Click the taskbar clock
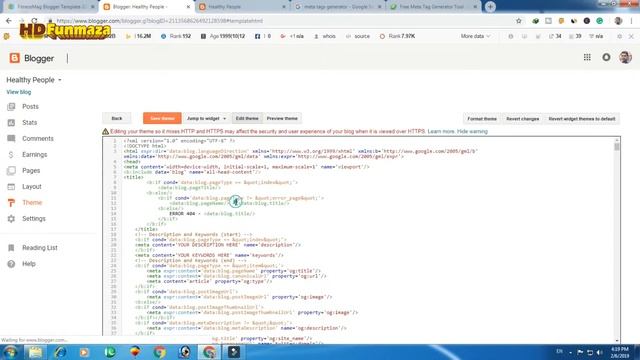 (x=620, y=352)
